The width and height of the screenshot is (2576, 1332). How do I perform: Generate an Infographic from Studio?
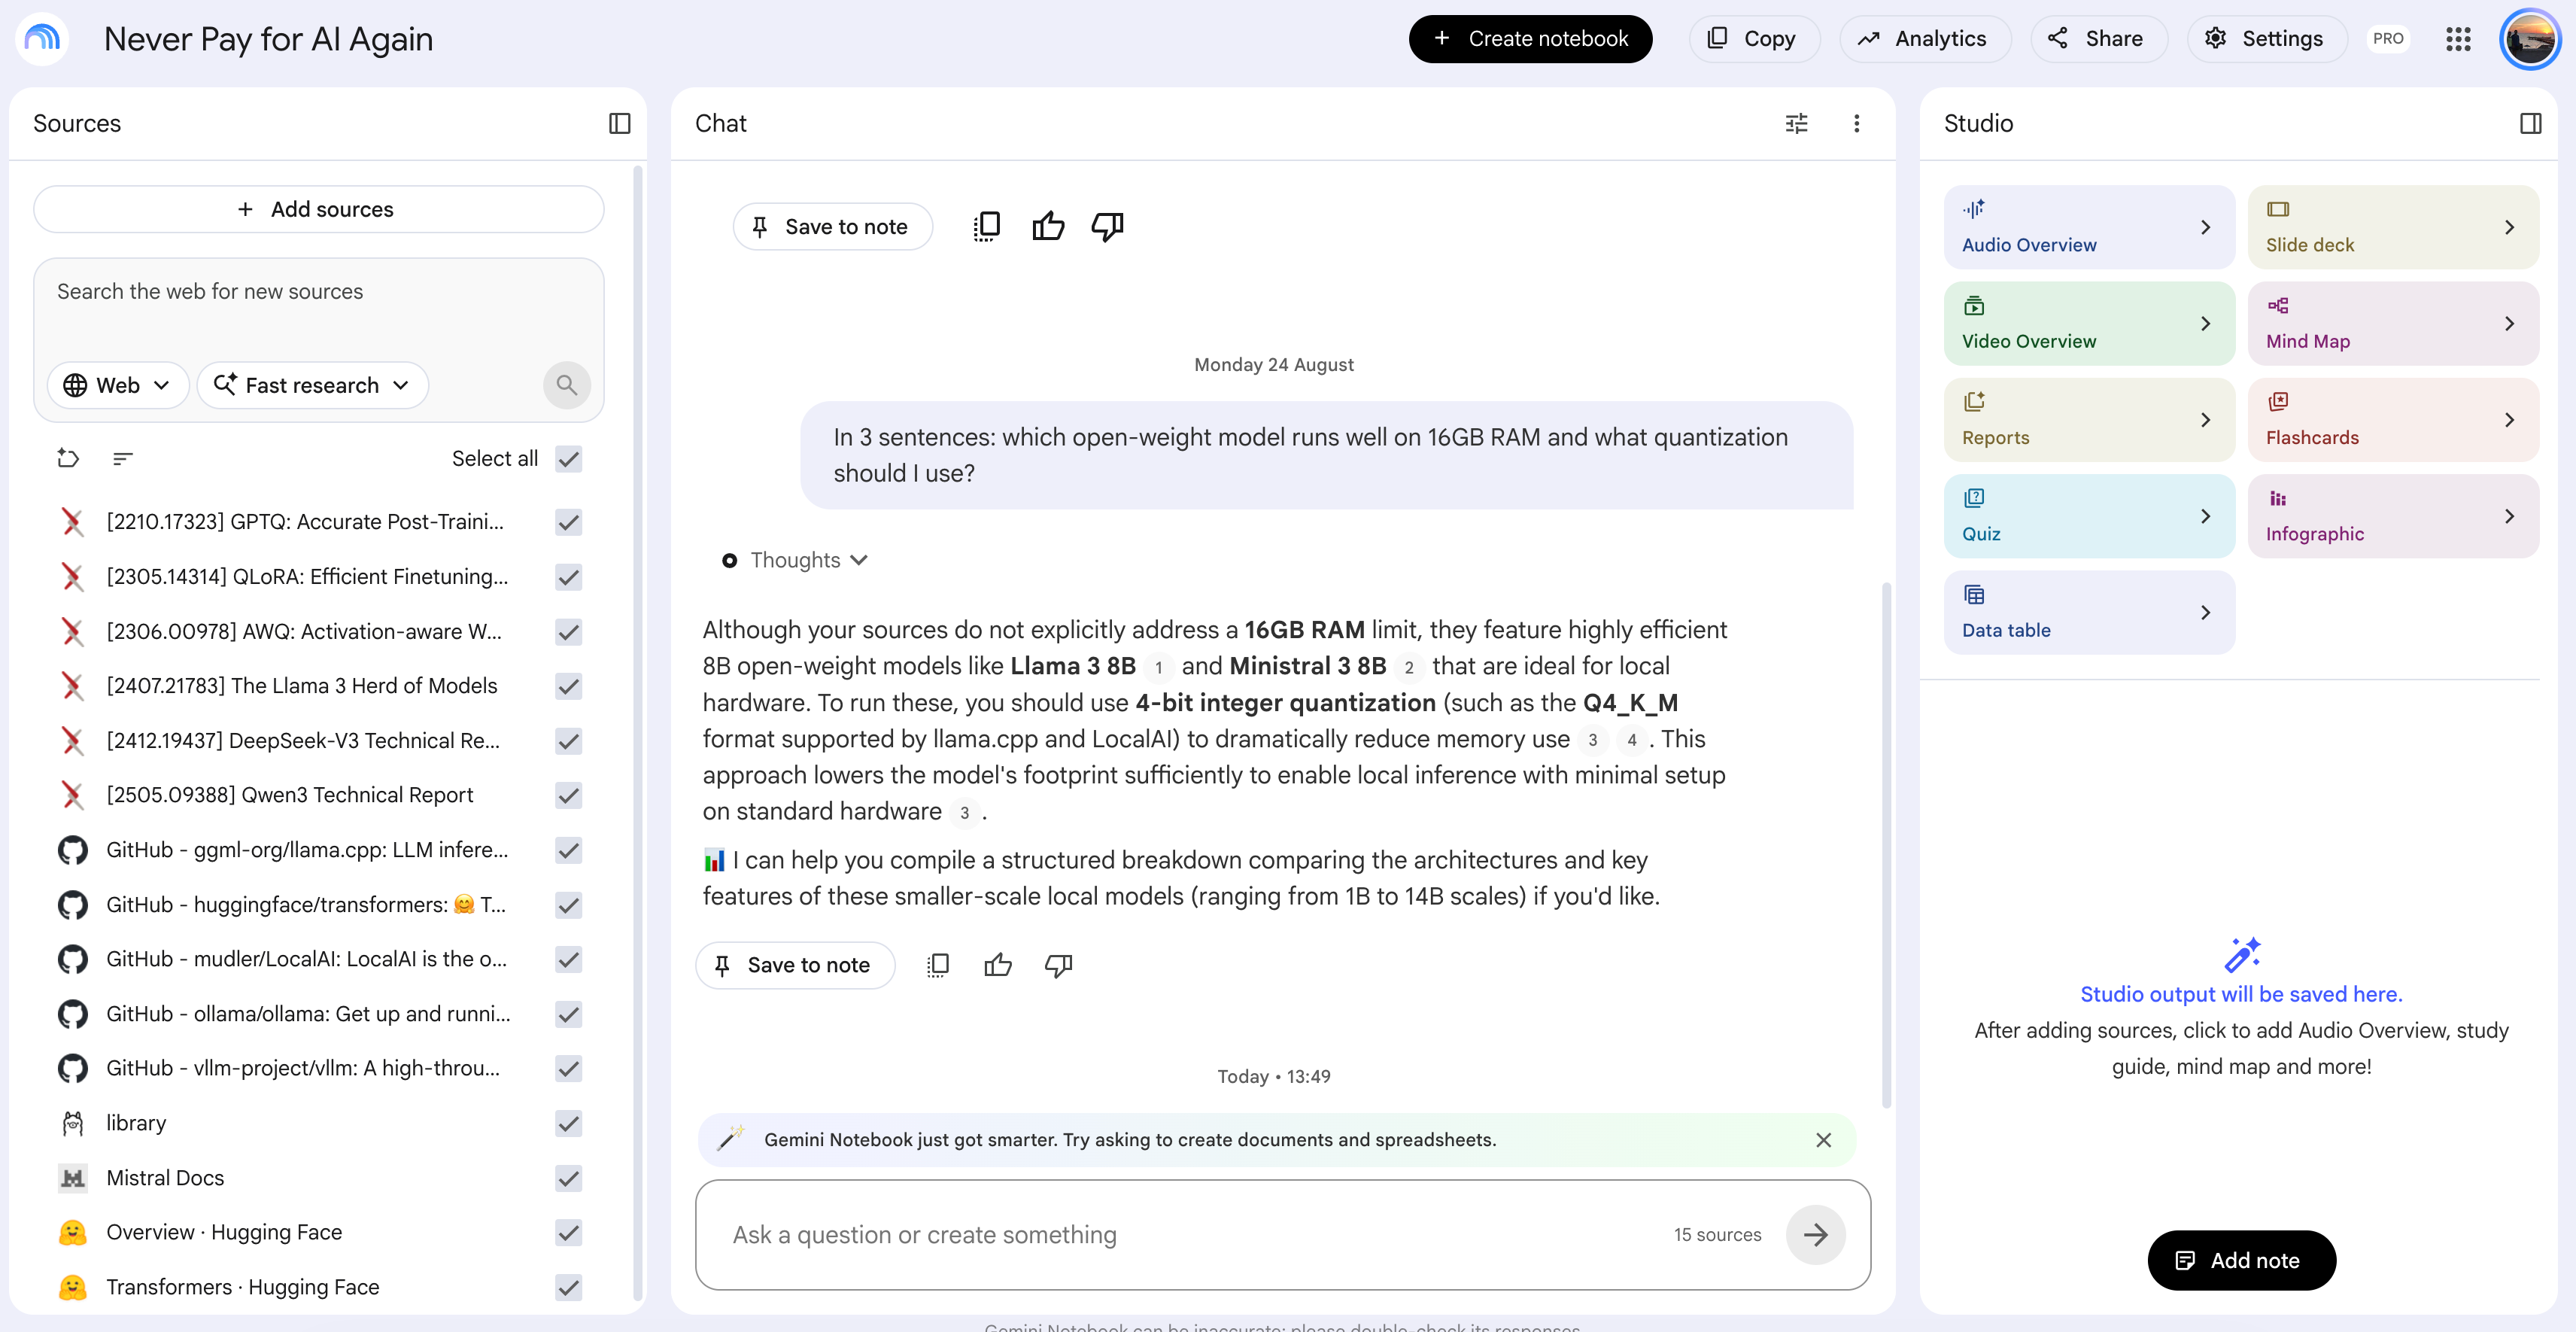coord(2393,516)
